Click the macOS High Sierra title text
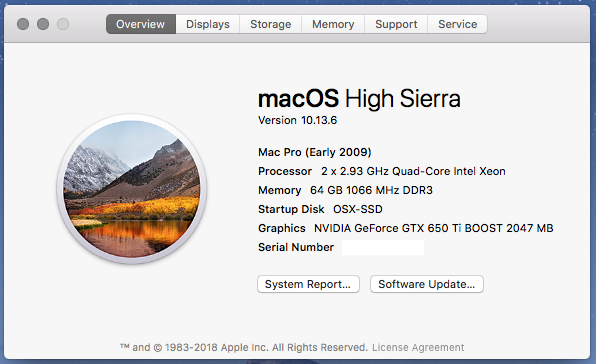This screenshot has width=596, height=364. (x=359, y=99)
